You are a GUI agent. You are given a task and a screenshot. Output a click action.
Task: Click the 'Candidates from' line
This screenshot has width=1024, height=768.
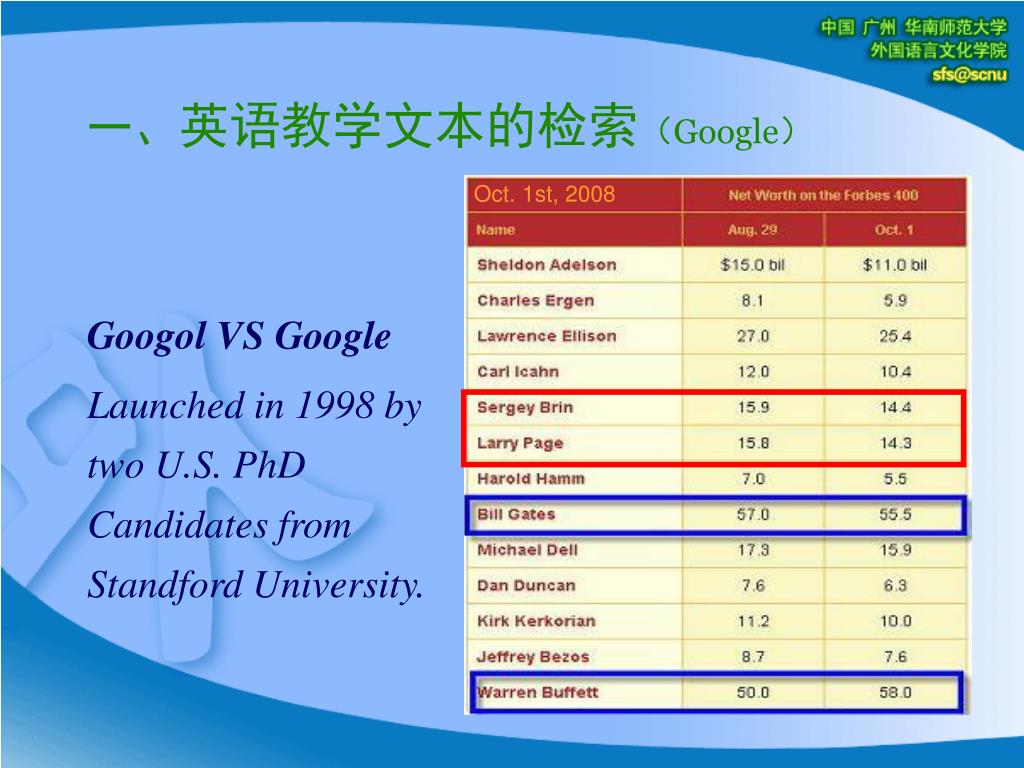click(x=219, y=526)
